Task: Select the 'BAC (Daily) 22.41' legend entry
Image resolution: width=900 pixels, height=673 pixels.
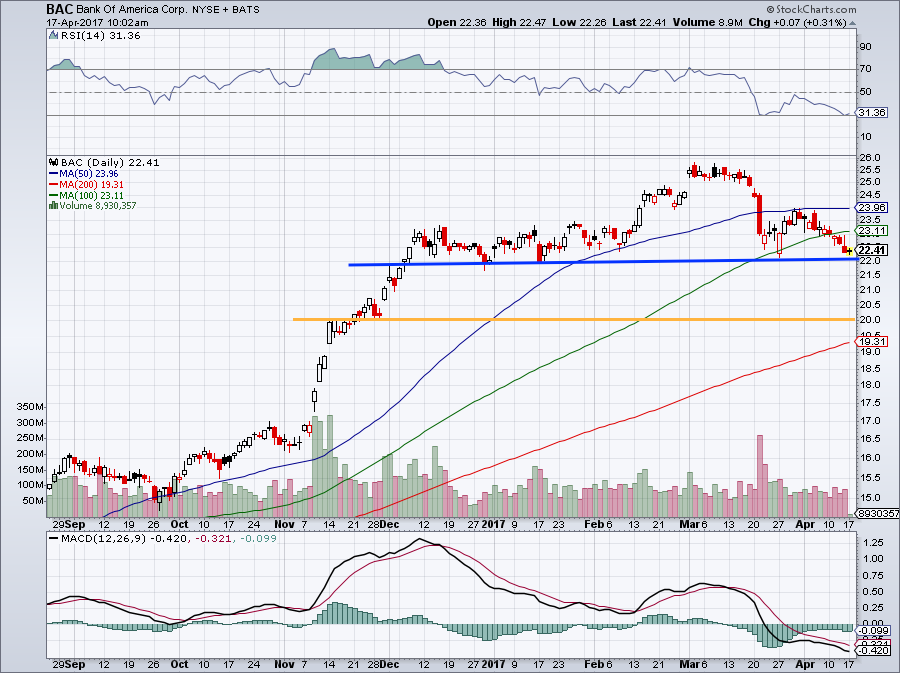Action: [x=110, y=163]
